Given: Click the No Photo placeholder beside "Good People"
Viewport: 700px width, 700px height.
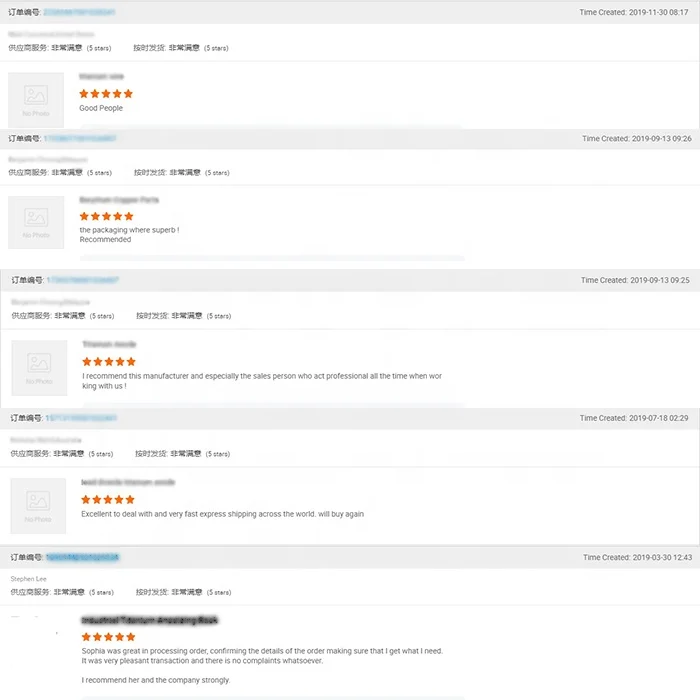Looking at the screenshot, I should (x=36, y=101).
